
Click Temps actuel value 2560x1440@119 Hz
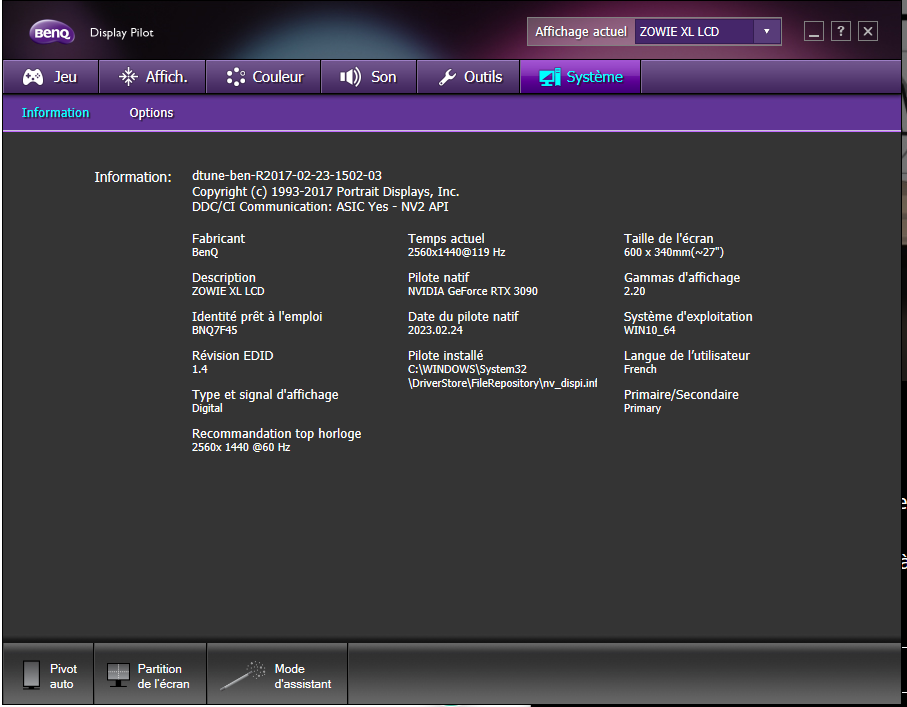[456, 252]
